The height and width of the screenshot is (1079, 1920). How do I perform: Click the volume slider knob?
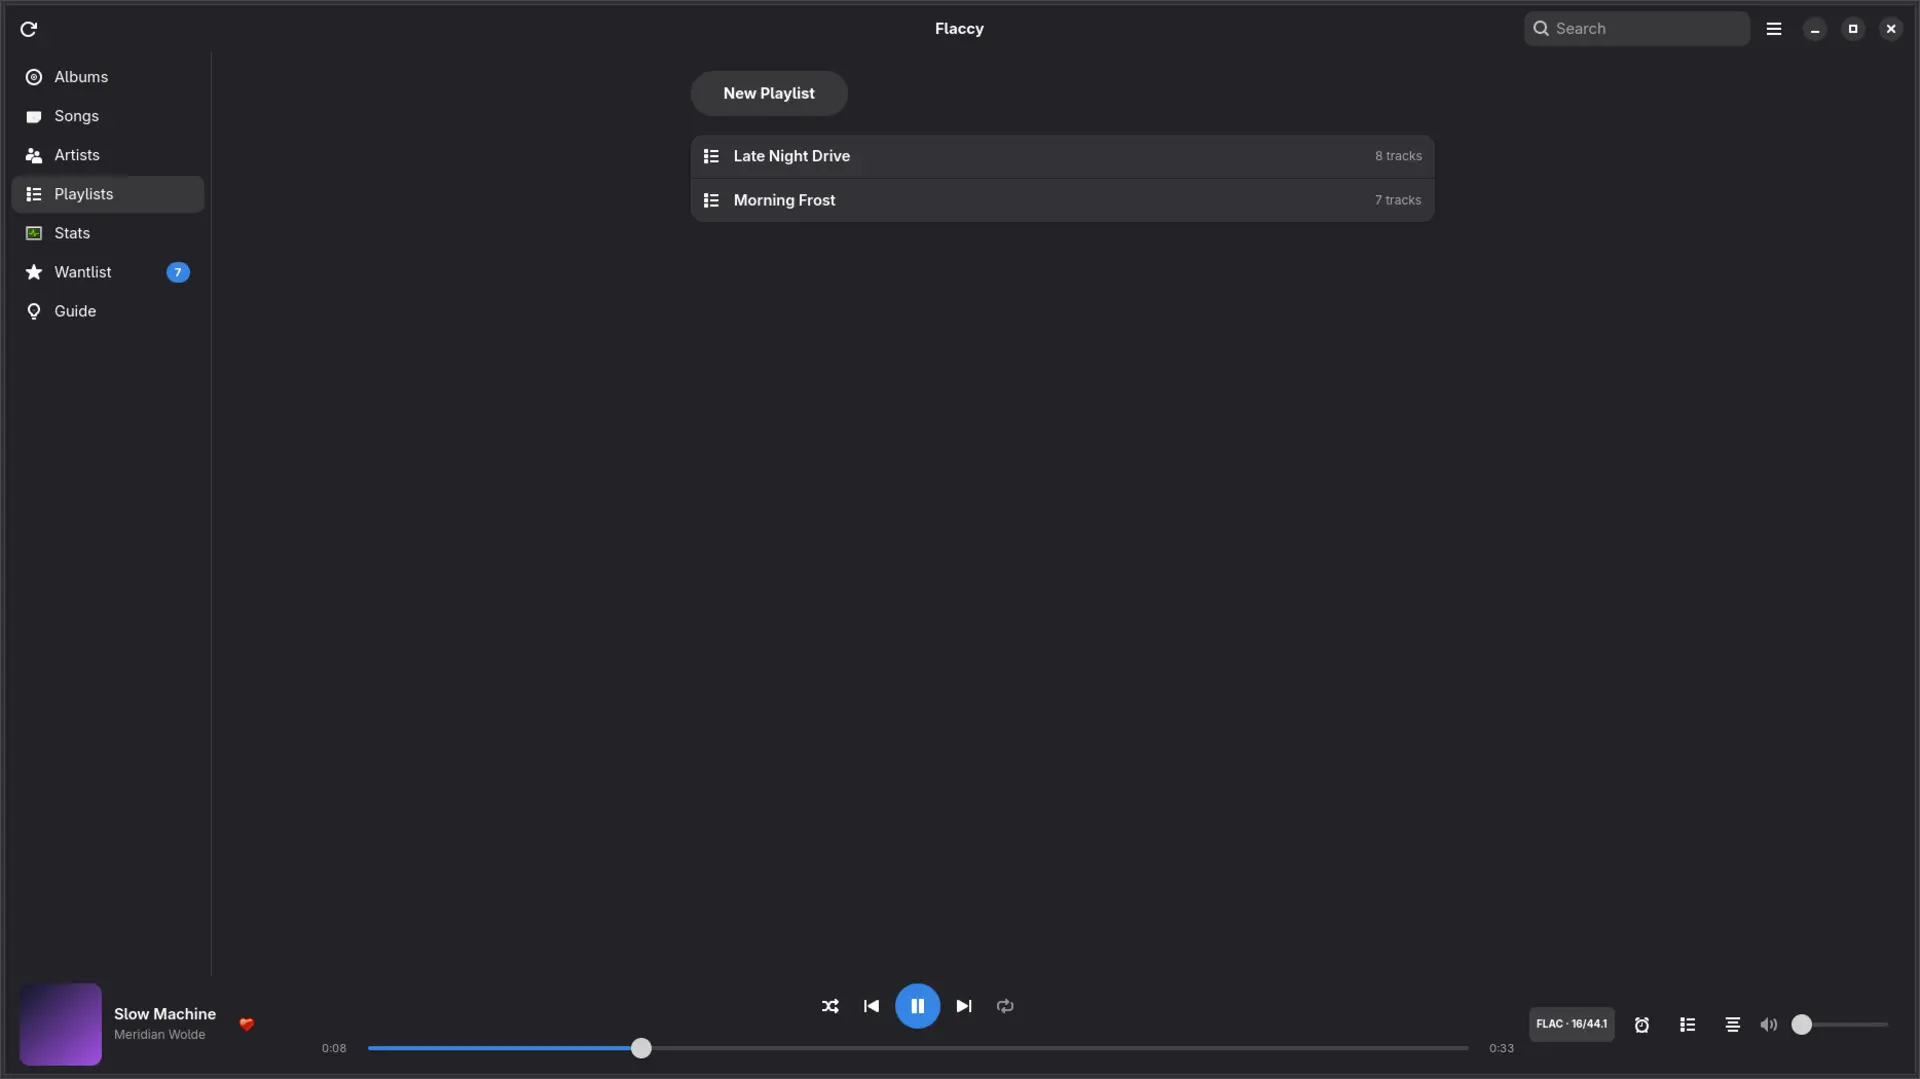(x=1801, y=1025)
